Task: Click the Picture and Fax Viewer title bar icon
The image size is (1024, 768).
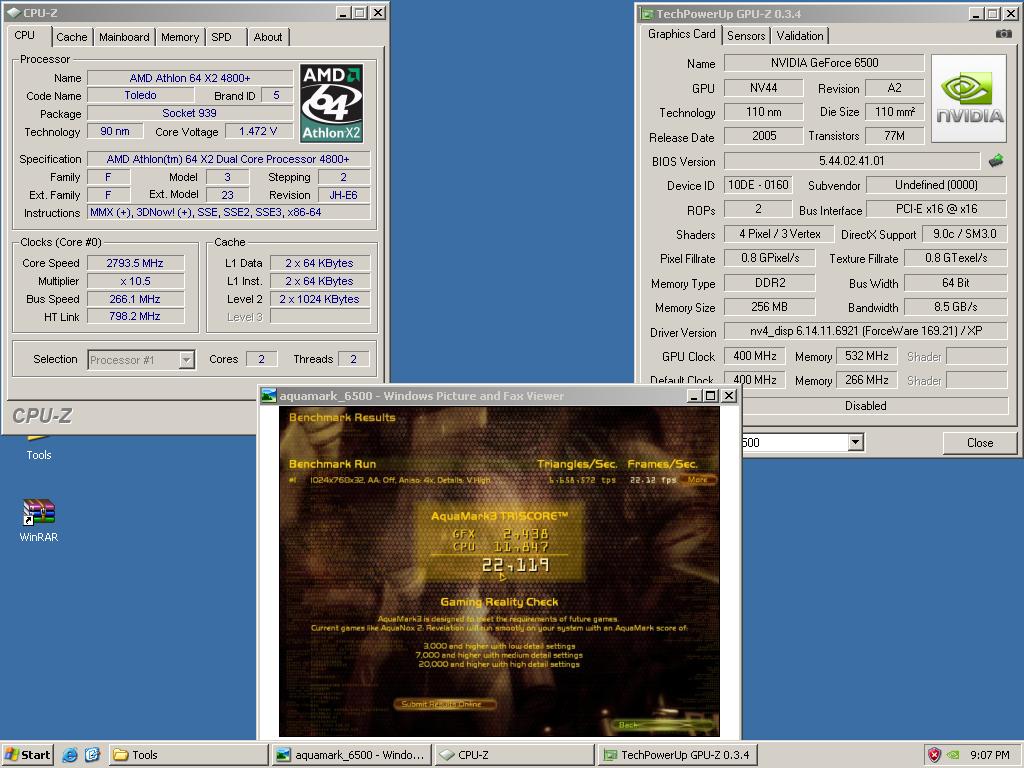Action: coord(268,396)
